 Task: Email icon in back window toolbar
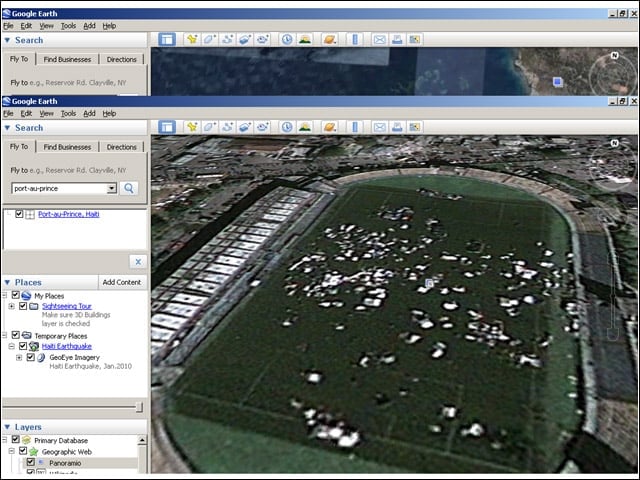coord(379,40)
